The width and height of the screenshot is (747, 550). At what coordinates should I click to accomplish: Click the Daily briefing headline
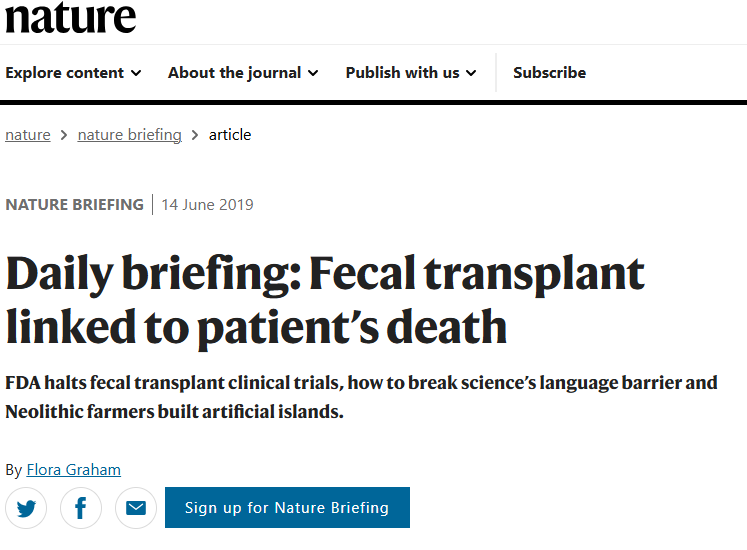coord(325,300)
